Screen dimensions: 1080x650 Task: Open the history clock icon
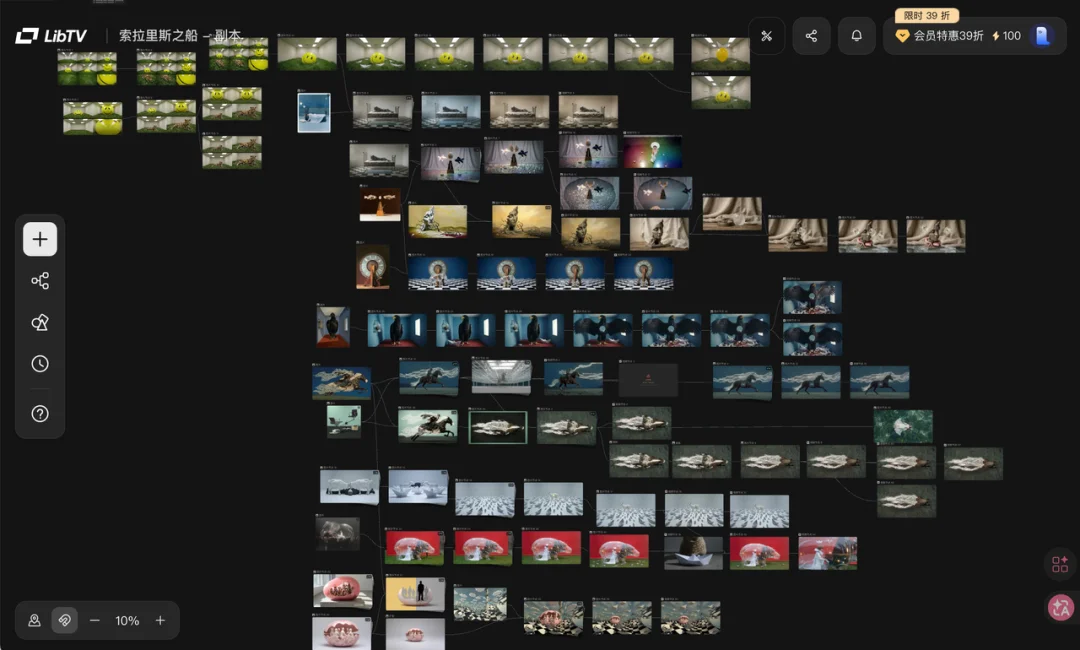click(x=40, y=364)
